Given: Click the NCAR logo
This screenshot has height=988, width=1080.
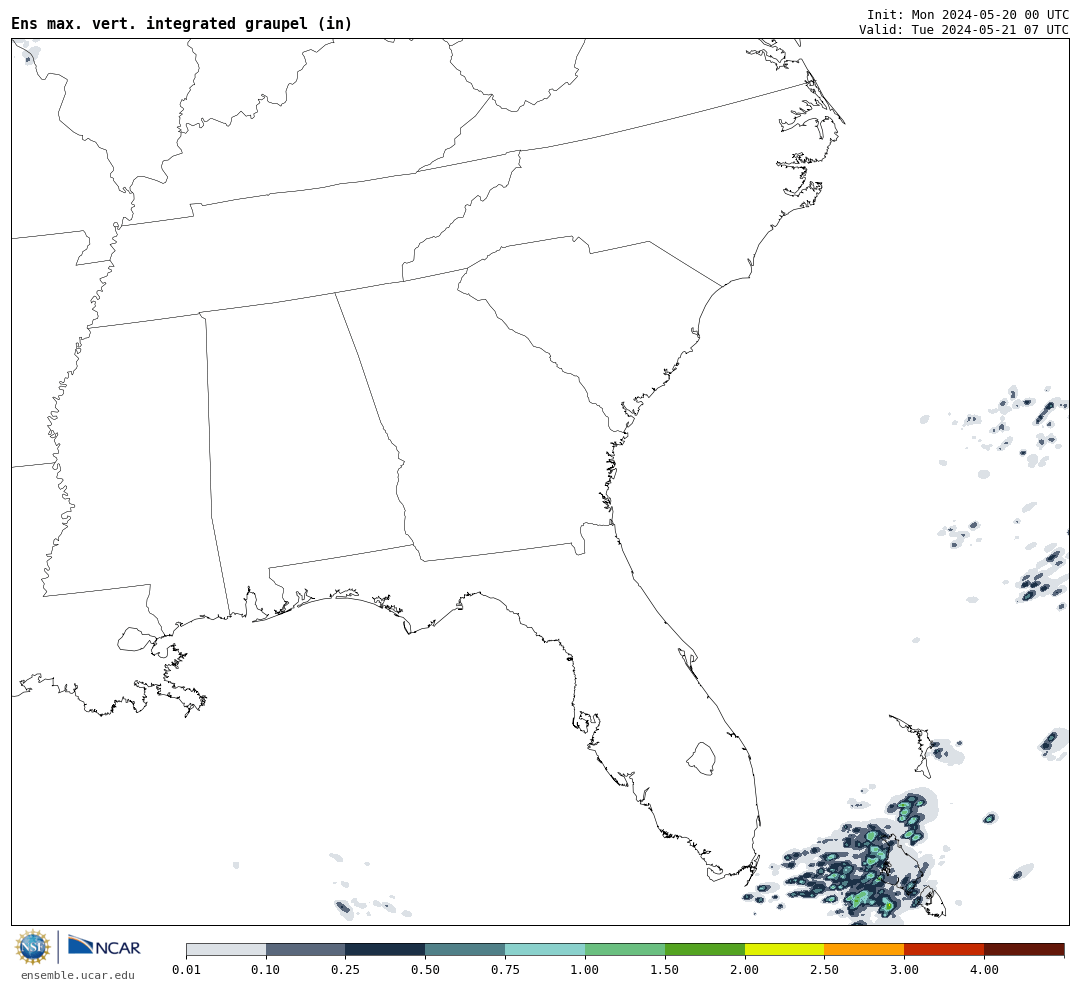Looking at the screenshot, I should pyautogui.click(x=104, y=946).
